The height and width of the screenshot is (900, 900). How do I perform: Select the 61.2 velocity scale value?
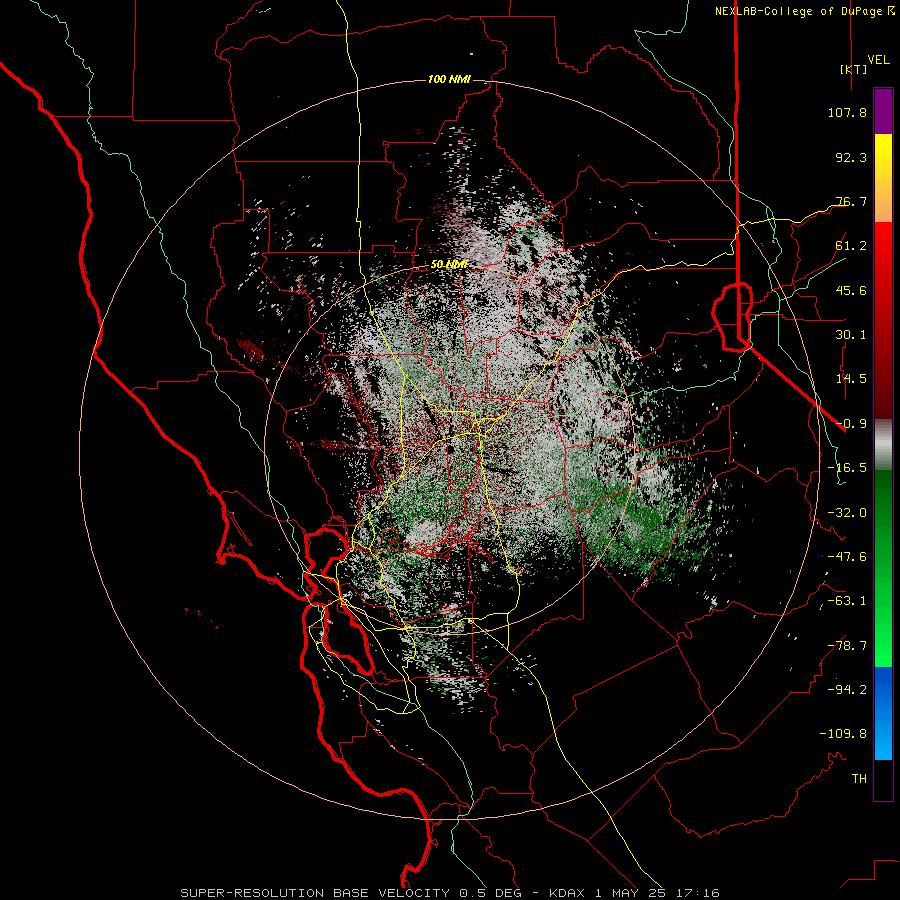851,246
